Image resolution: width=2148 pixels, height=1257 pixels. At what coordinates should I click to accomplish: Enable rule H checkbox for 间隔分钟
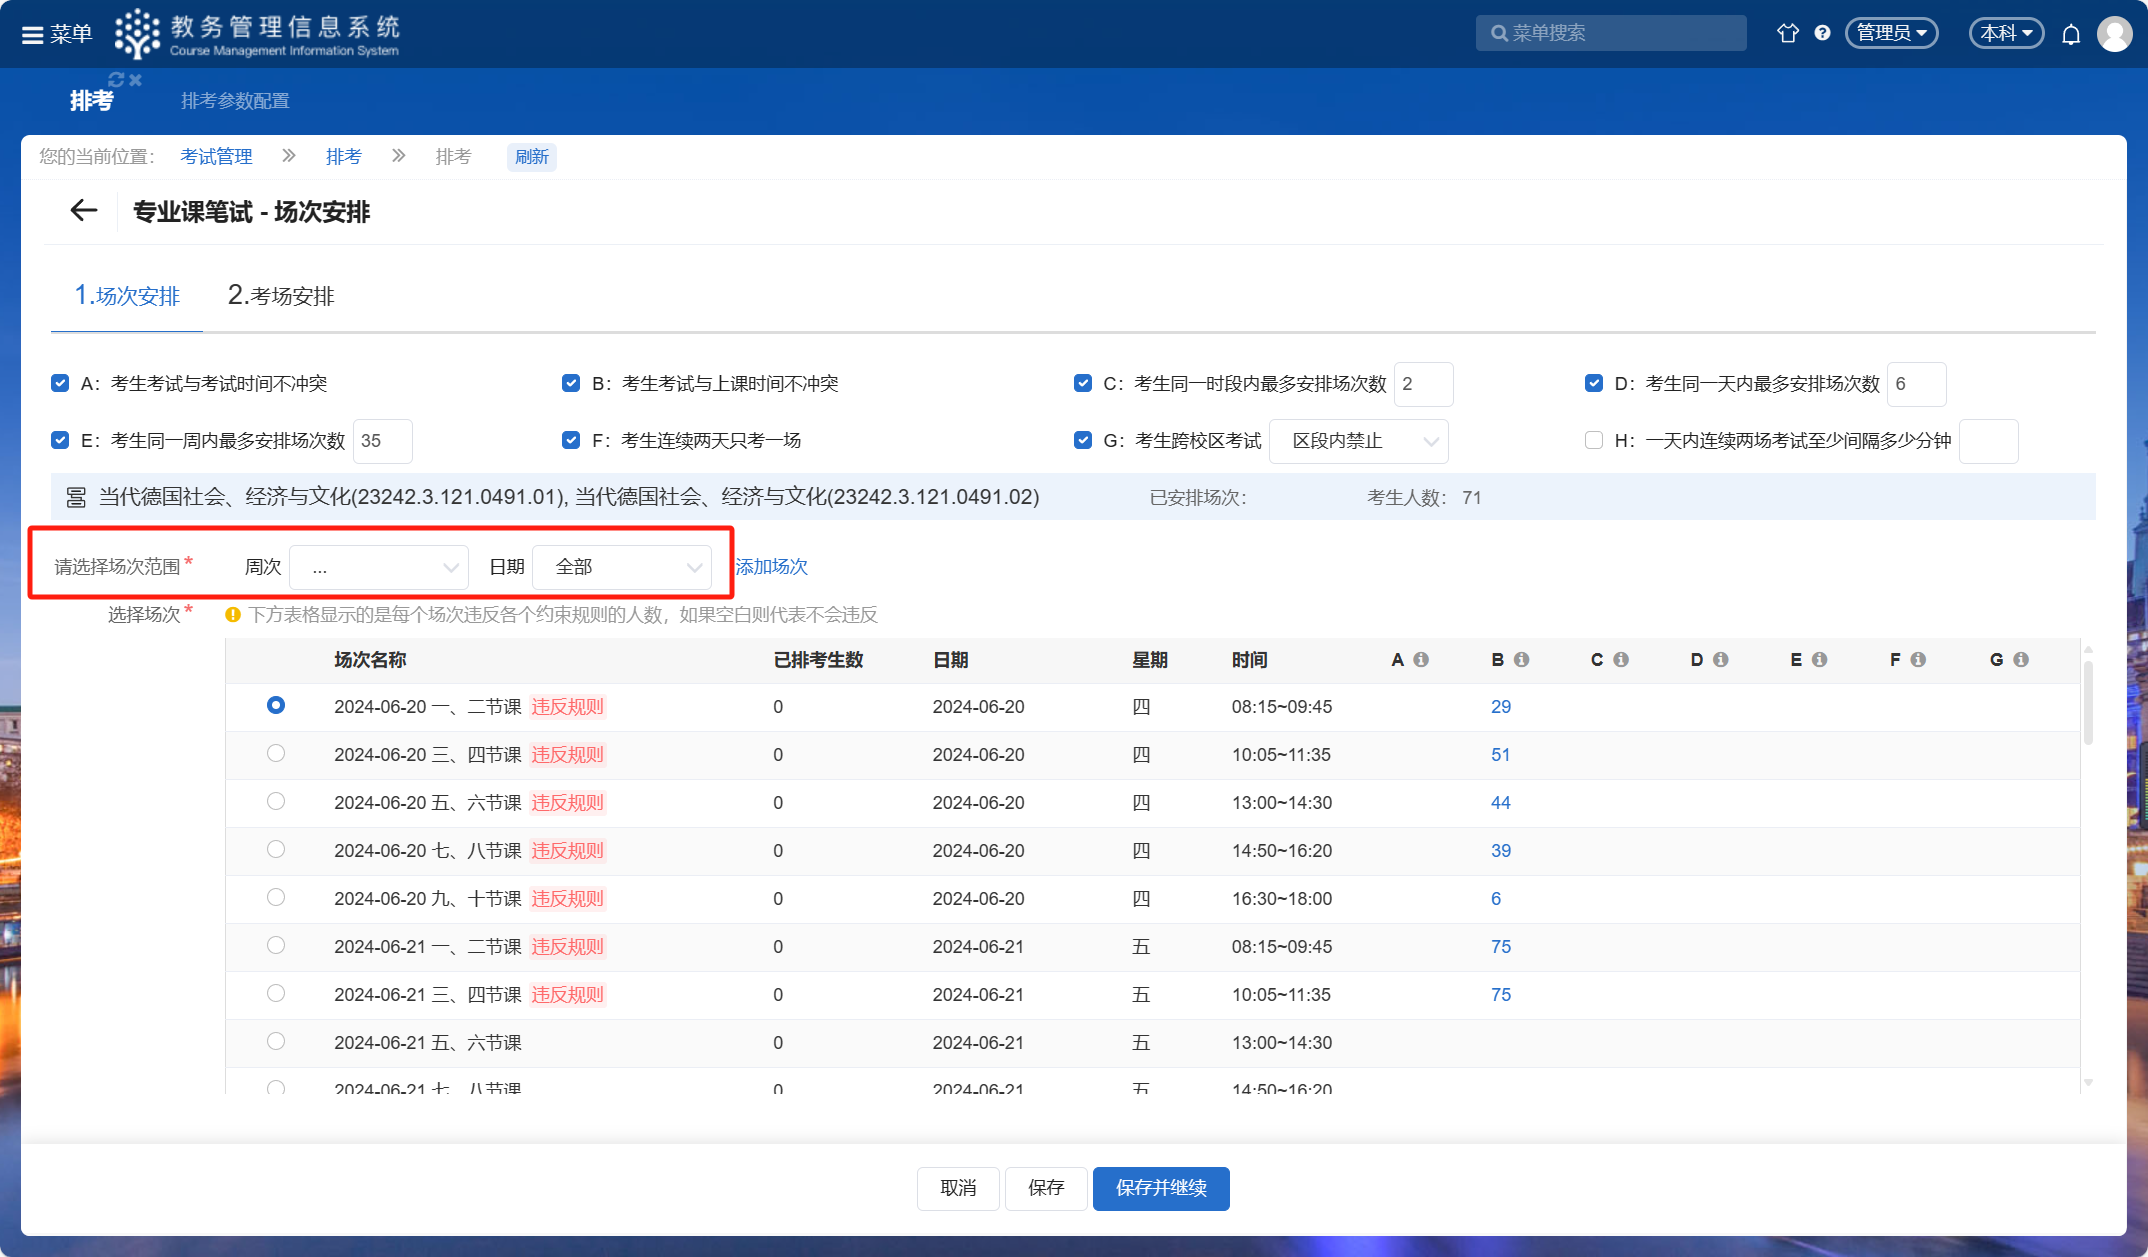[1594, 441]
